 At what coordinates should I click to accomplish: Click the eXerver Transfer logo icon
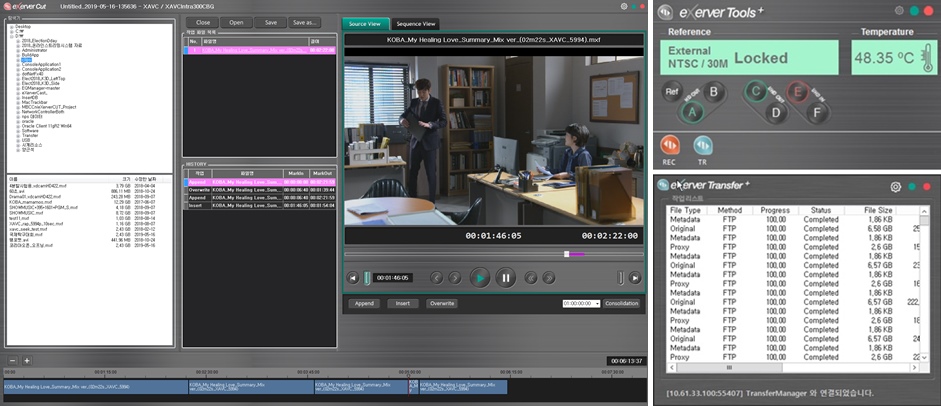click(663, 185)
